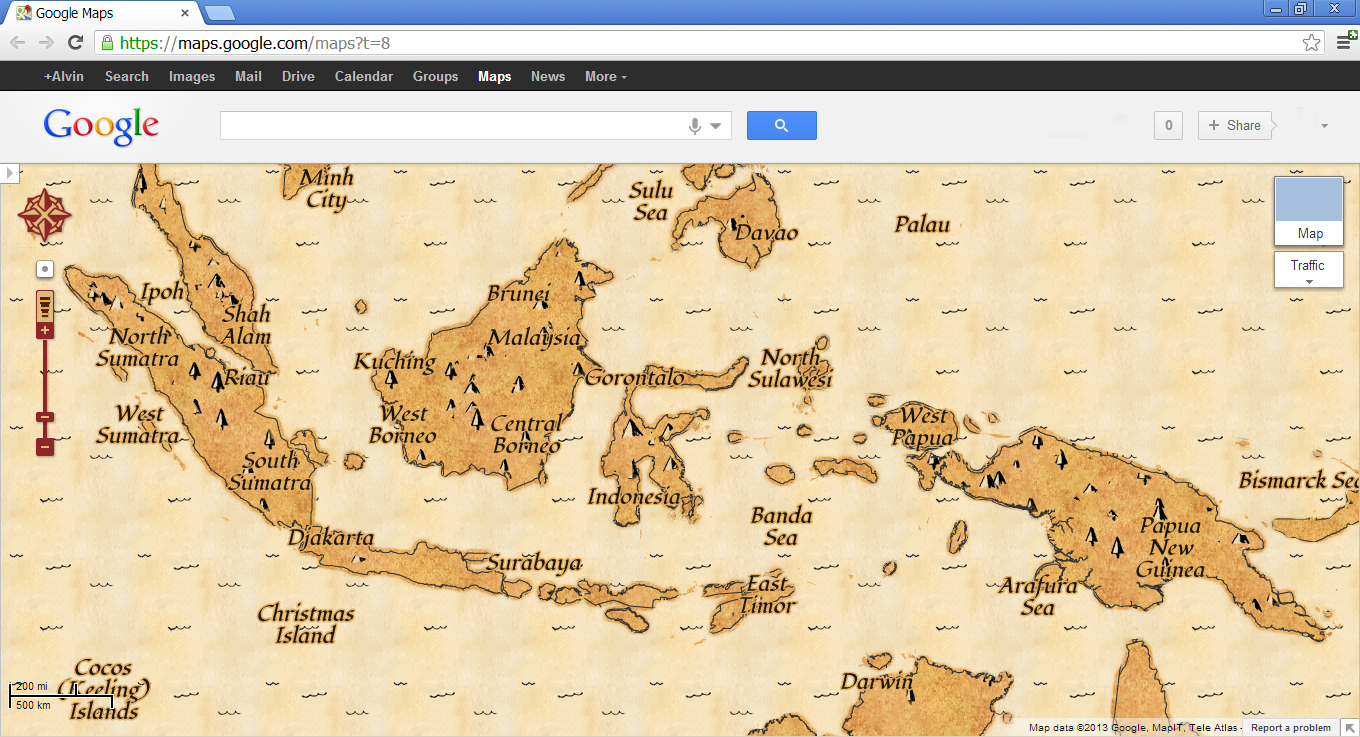Click the Banda Sea label
Viewport: 1360px width, 737px height.
[x=782, y=526]
